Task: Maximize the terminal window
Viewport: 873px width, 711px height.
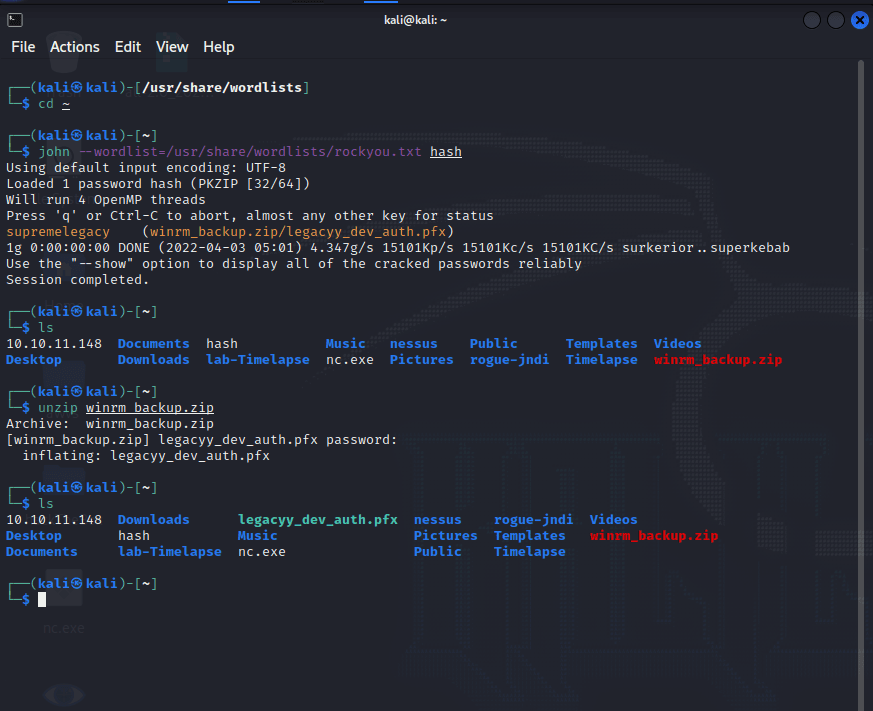Action: pos(836,20)
